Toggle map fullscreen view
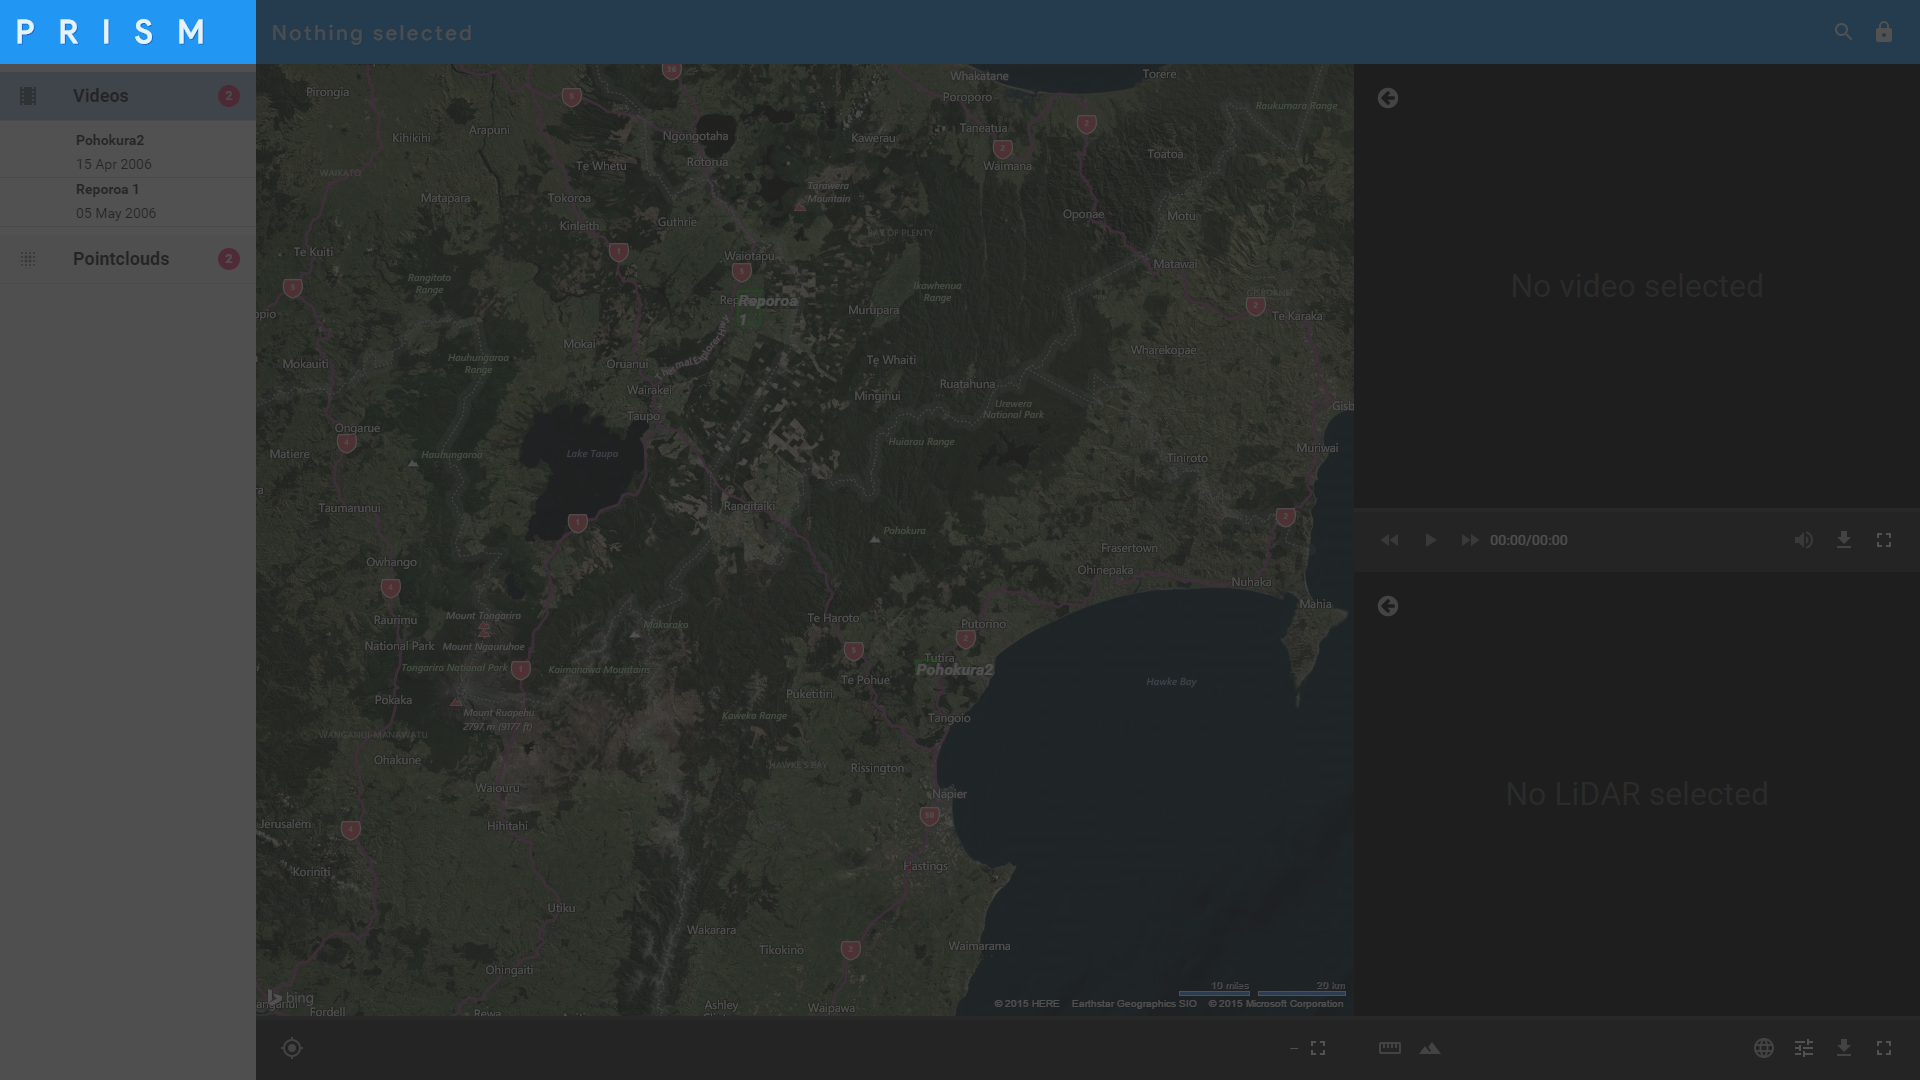This screenshot has height=1080, width=1920. (1318, 1048)
